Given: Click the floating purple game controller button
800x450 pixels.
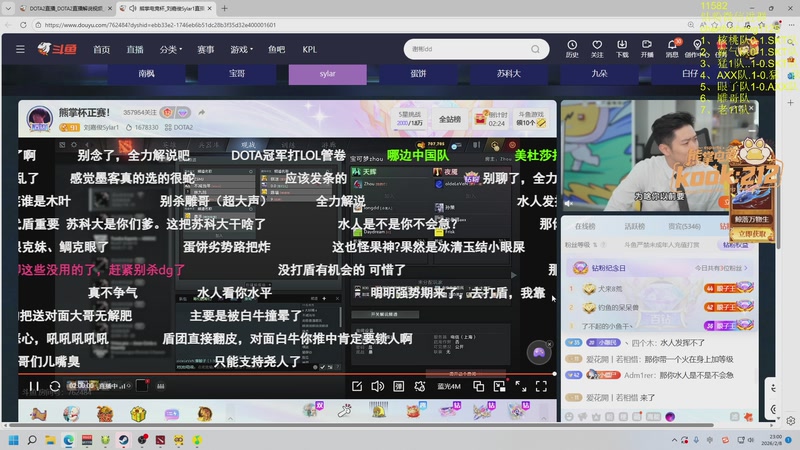Looking at the screenshot, I should (x=539, y=353).
